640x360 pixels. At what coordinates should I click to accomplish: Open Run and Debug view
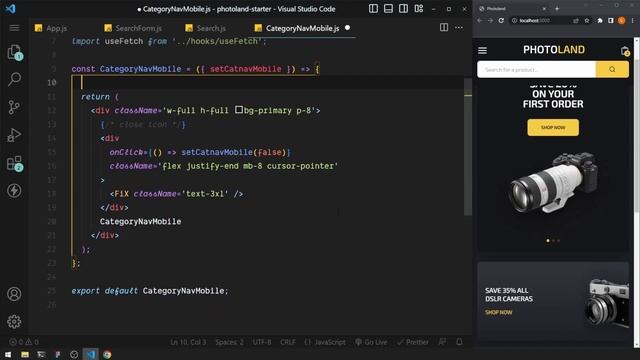point(14,135)
